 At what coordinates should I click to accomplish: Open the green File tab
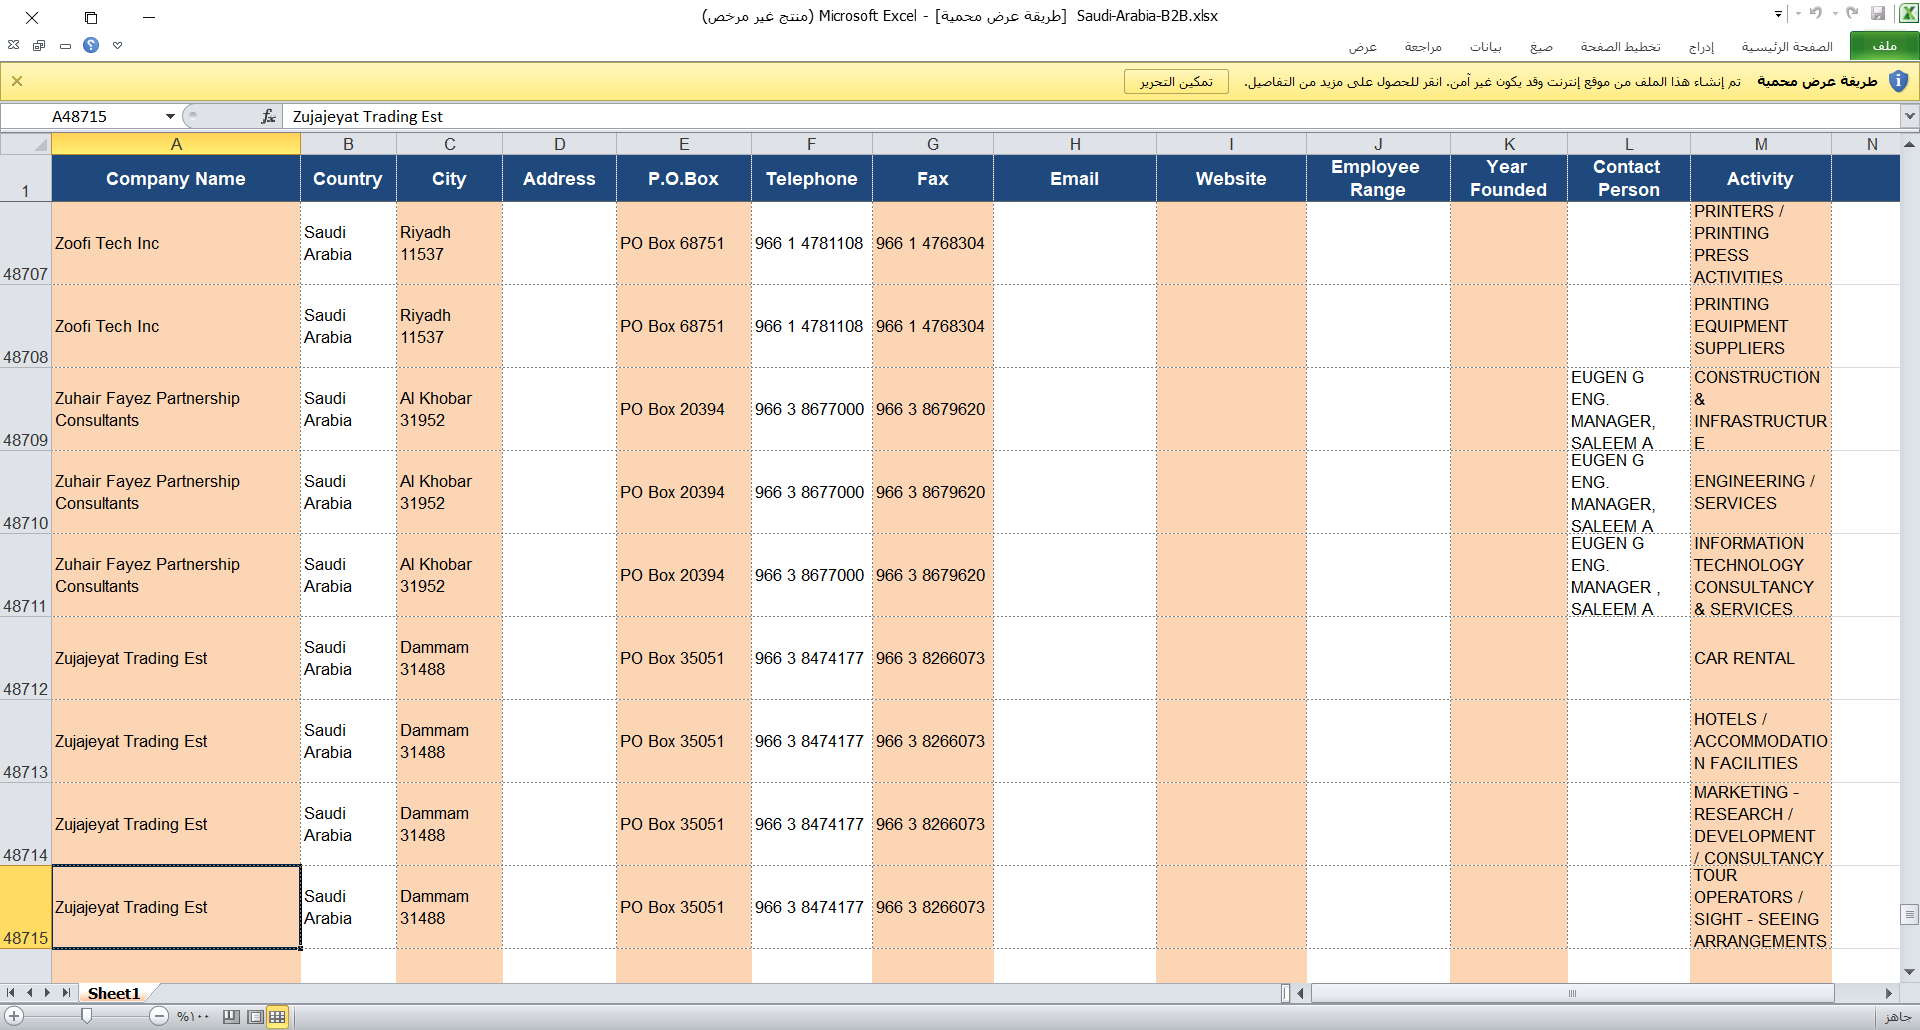1884,46
